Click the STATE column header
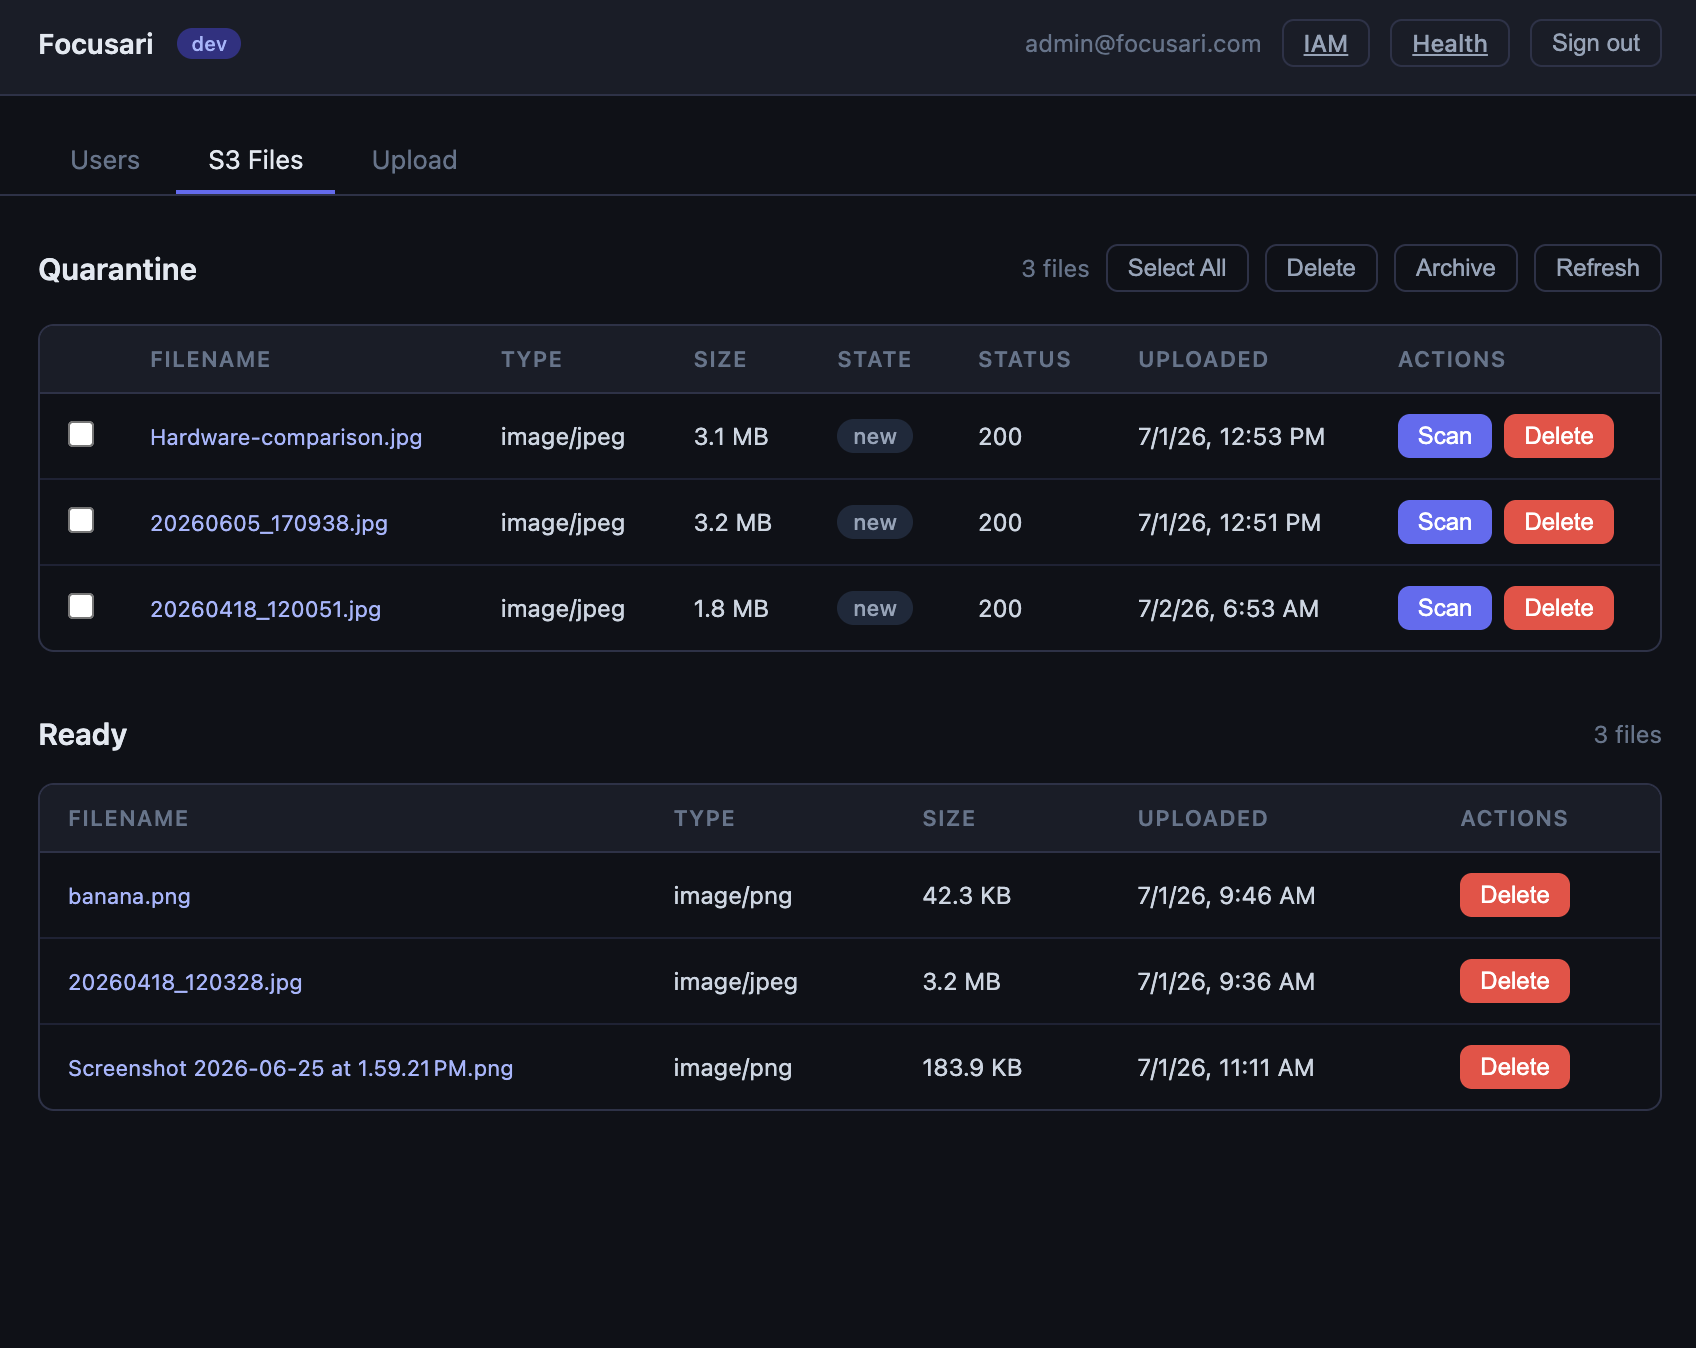This screenshot has height=1348, width=1696. (x=874, y=360)
